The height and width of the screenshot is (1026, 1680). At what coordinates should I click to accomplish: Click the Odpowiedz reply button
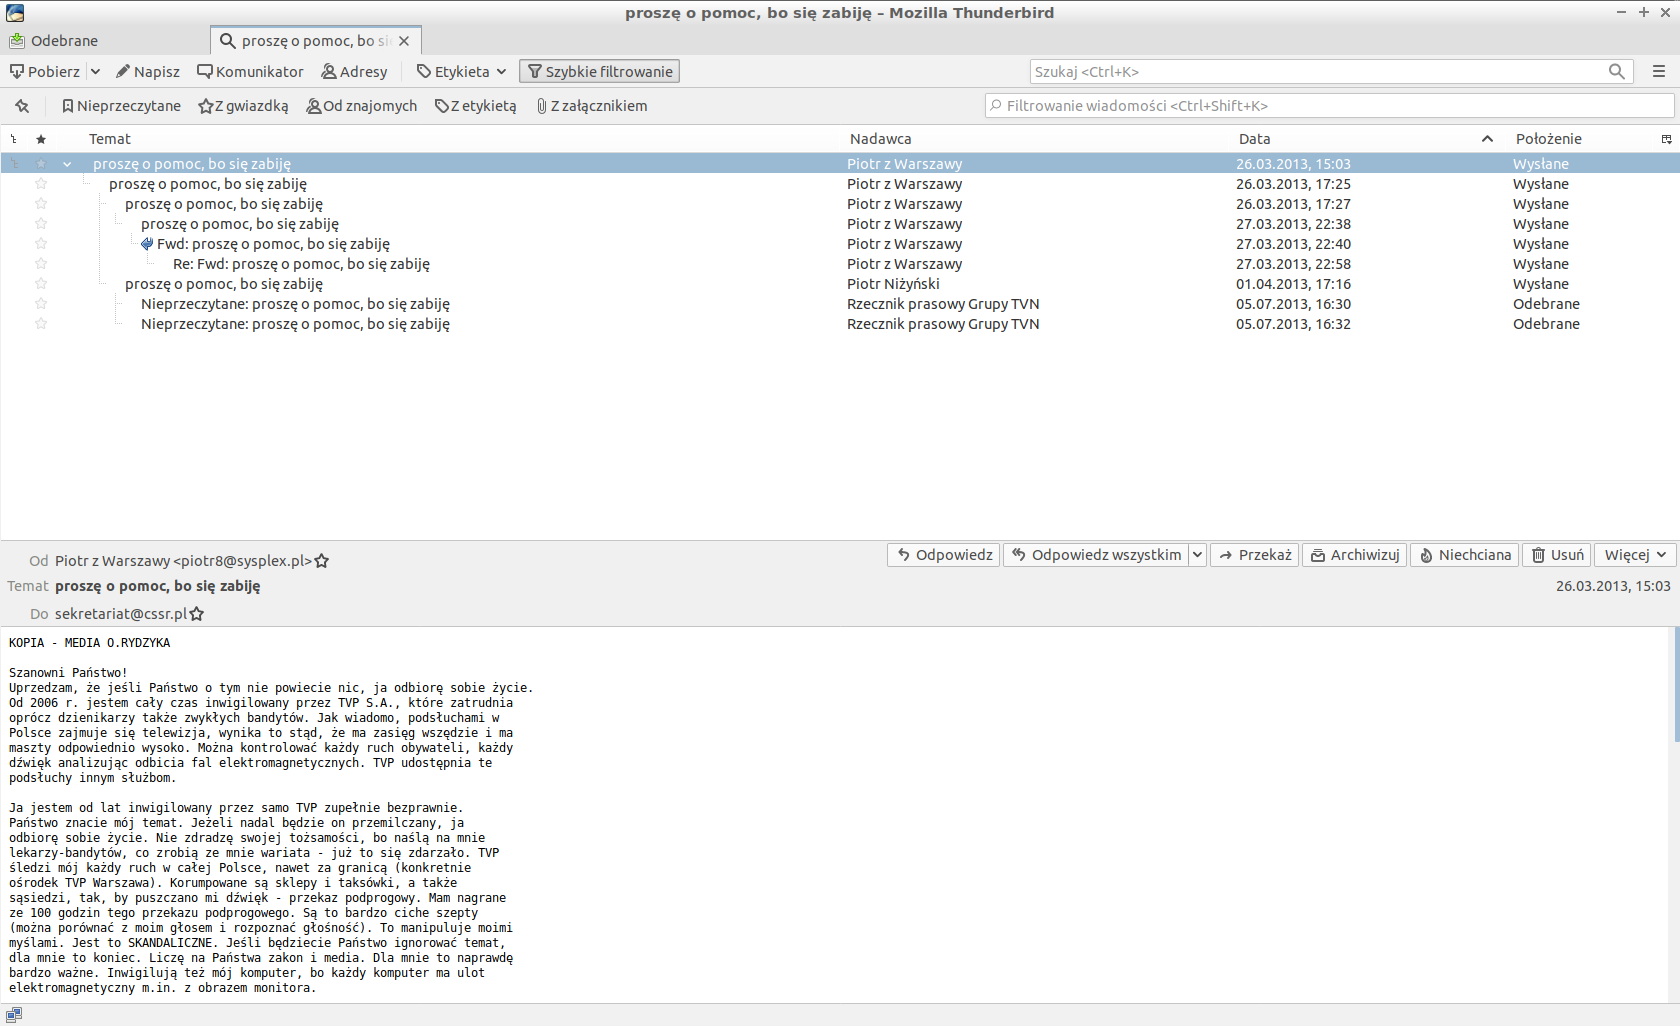[x=944, y=555]
